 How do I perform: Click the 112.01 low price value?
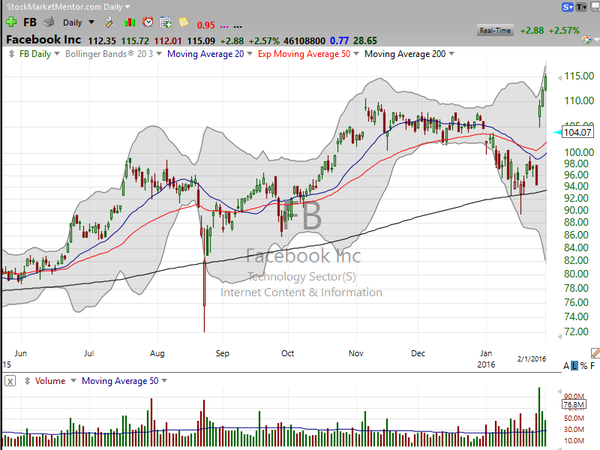[168, 41]
